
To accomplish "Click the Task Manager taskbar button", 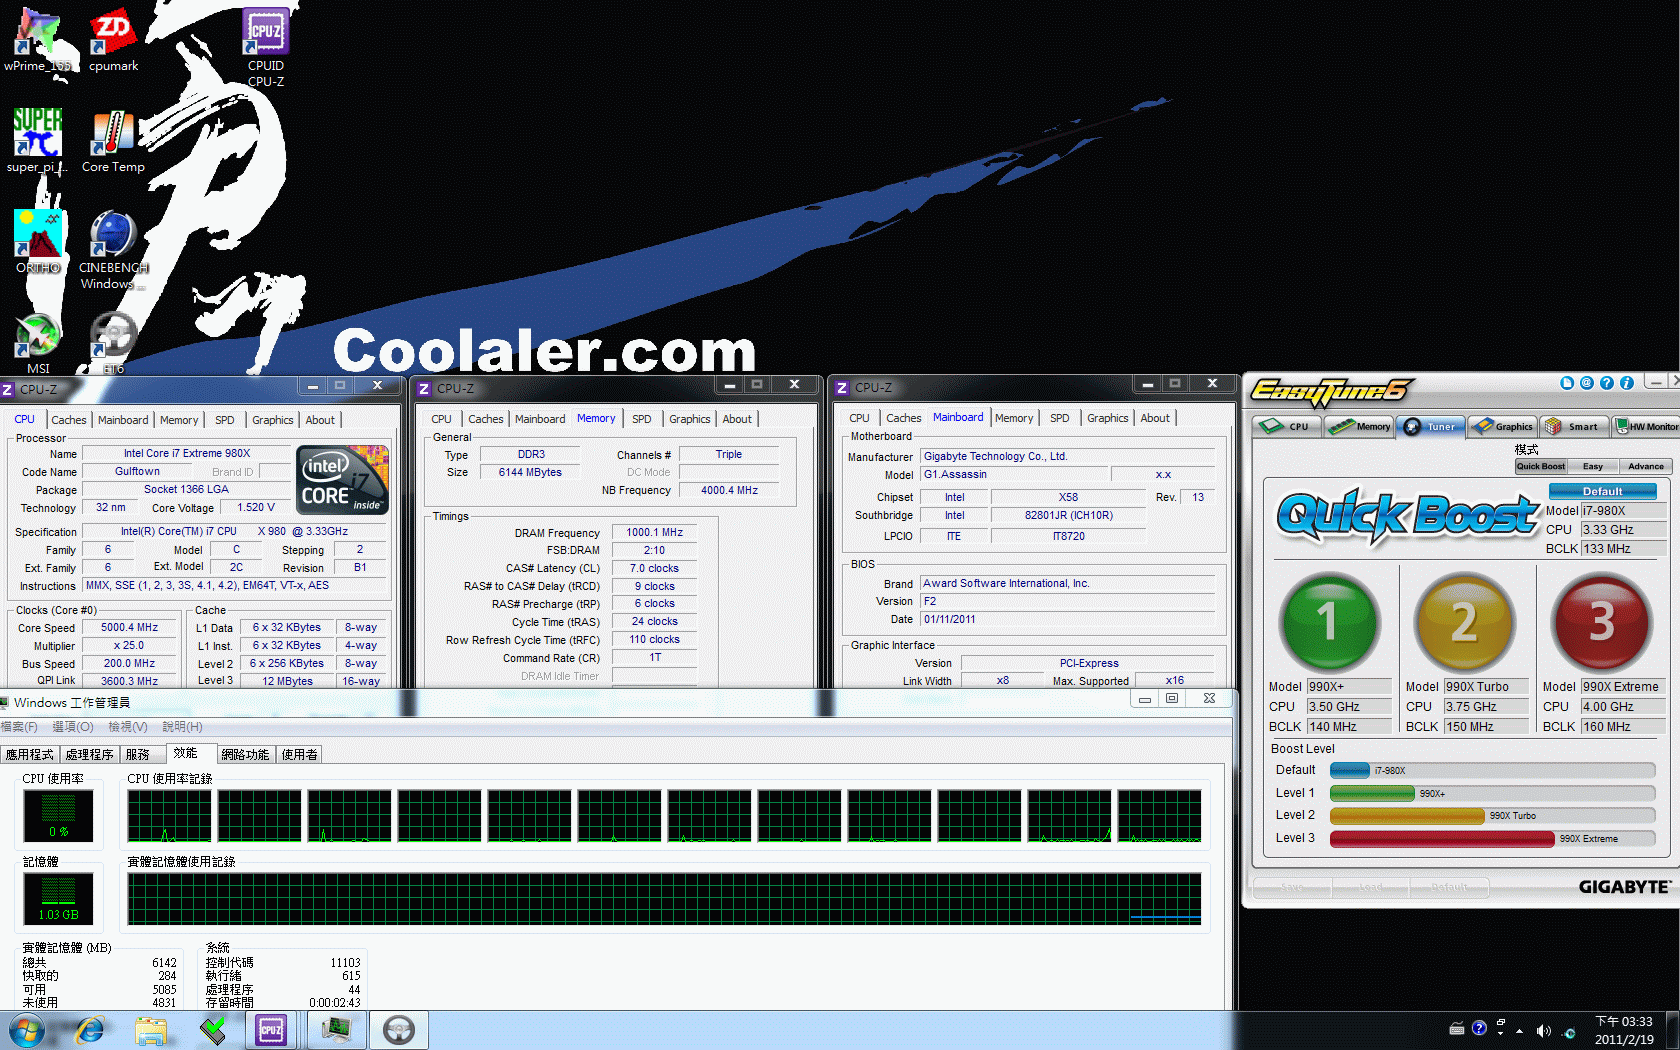I will point(336,1030).
